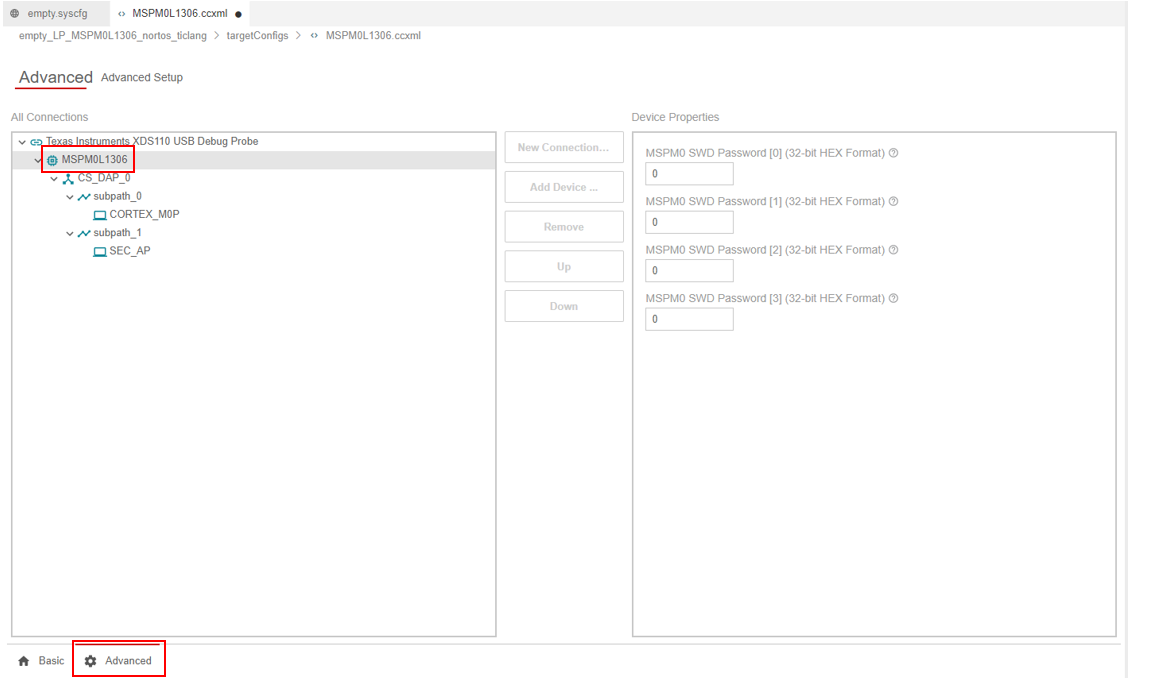The height and width of the screenshot is (678, 1157).
Task: Click the link icon beside XDS110 Debug Probe
Action: (36, 142)
